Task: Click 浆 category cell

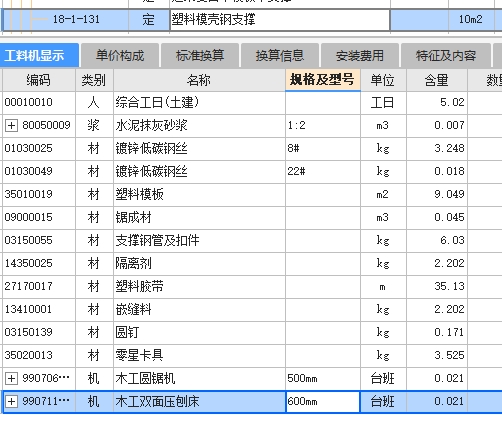Action: click(x=94, y=126)
